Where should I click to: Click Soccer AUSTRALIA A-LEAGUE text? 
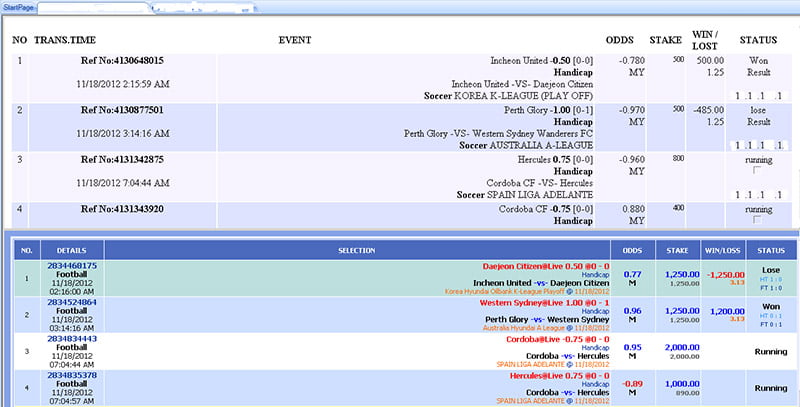(x=526, y=145)
